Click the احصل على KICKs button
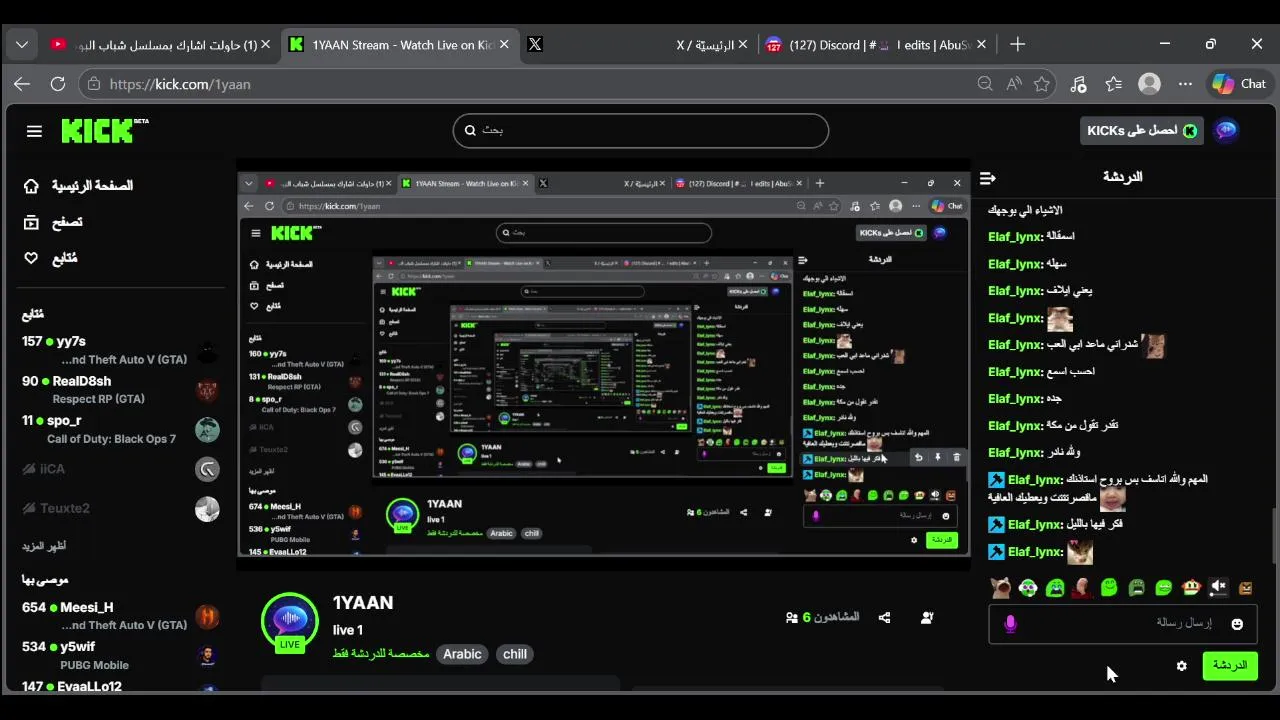This screenshot has height=720, width=1280. click(x=1141, y=131)
